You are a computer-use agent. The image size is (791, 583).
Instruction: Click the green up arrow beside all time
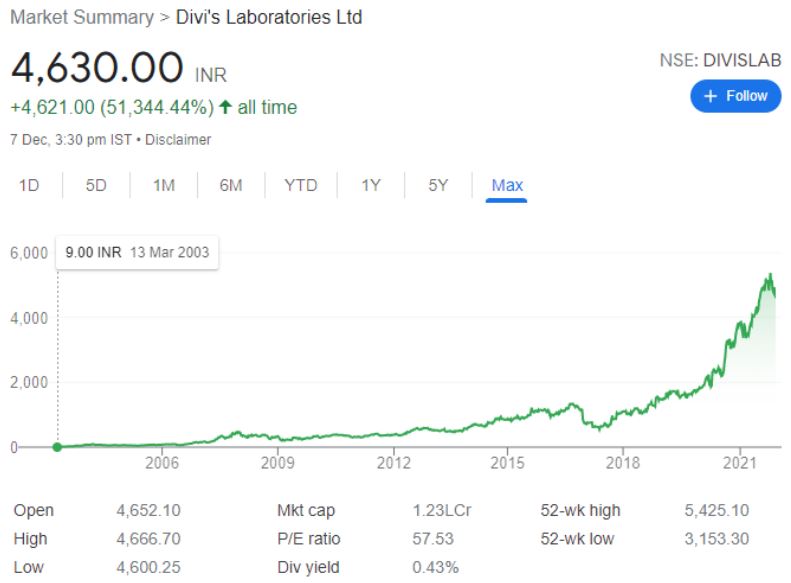click(226, 107)
